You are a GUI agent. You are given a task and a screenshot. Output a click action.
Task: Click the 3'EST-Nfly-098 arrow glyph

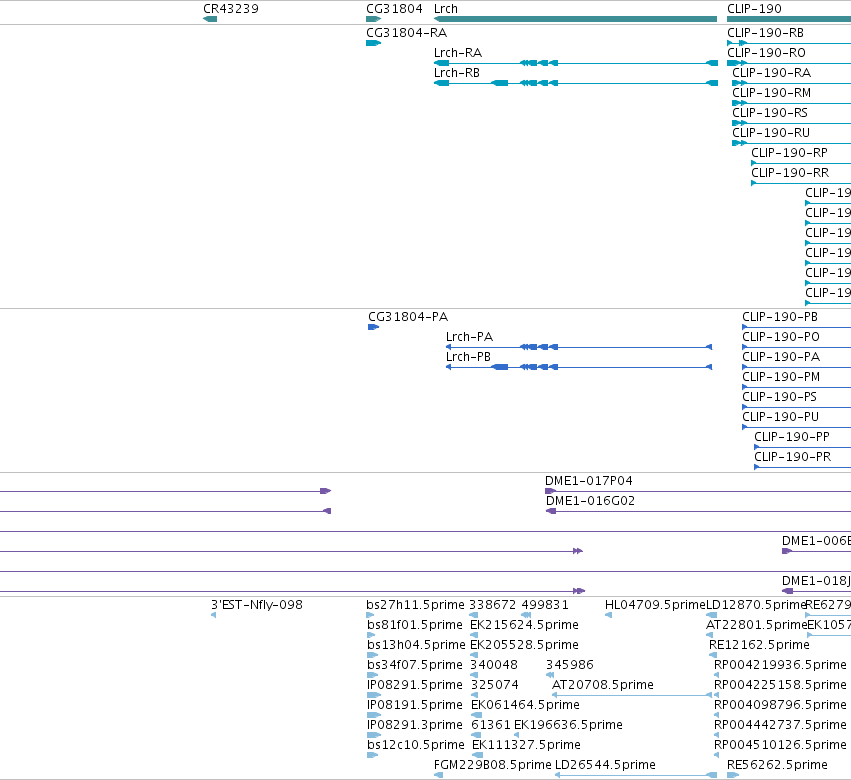pyautogui.click(x=213, y=615)
